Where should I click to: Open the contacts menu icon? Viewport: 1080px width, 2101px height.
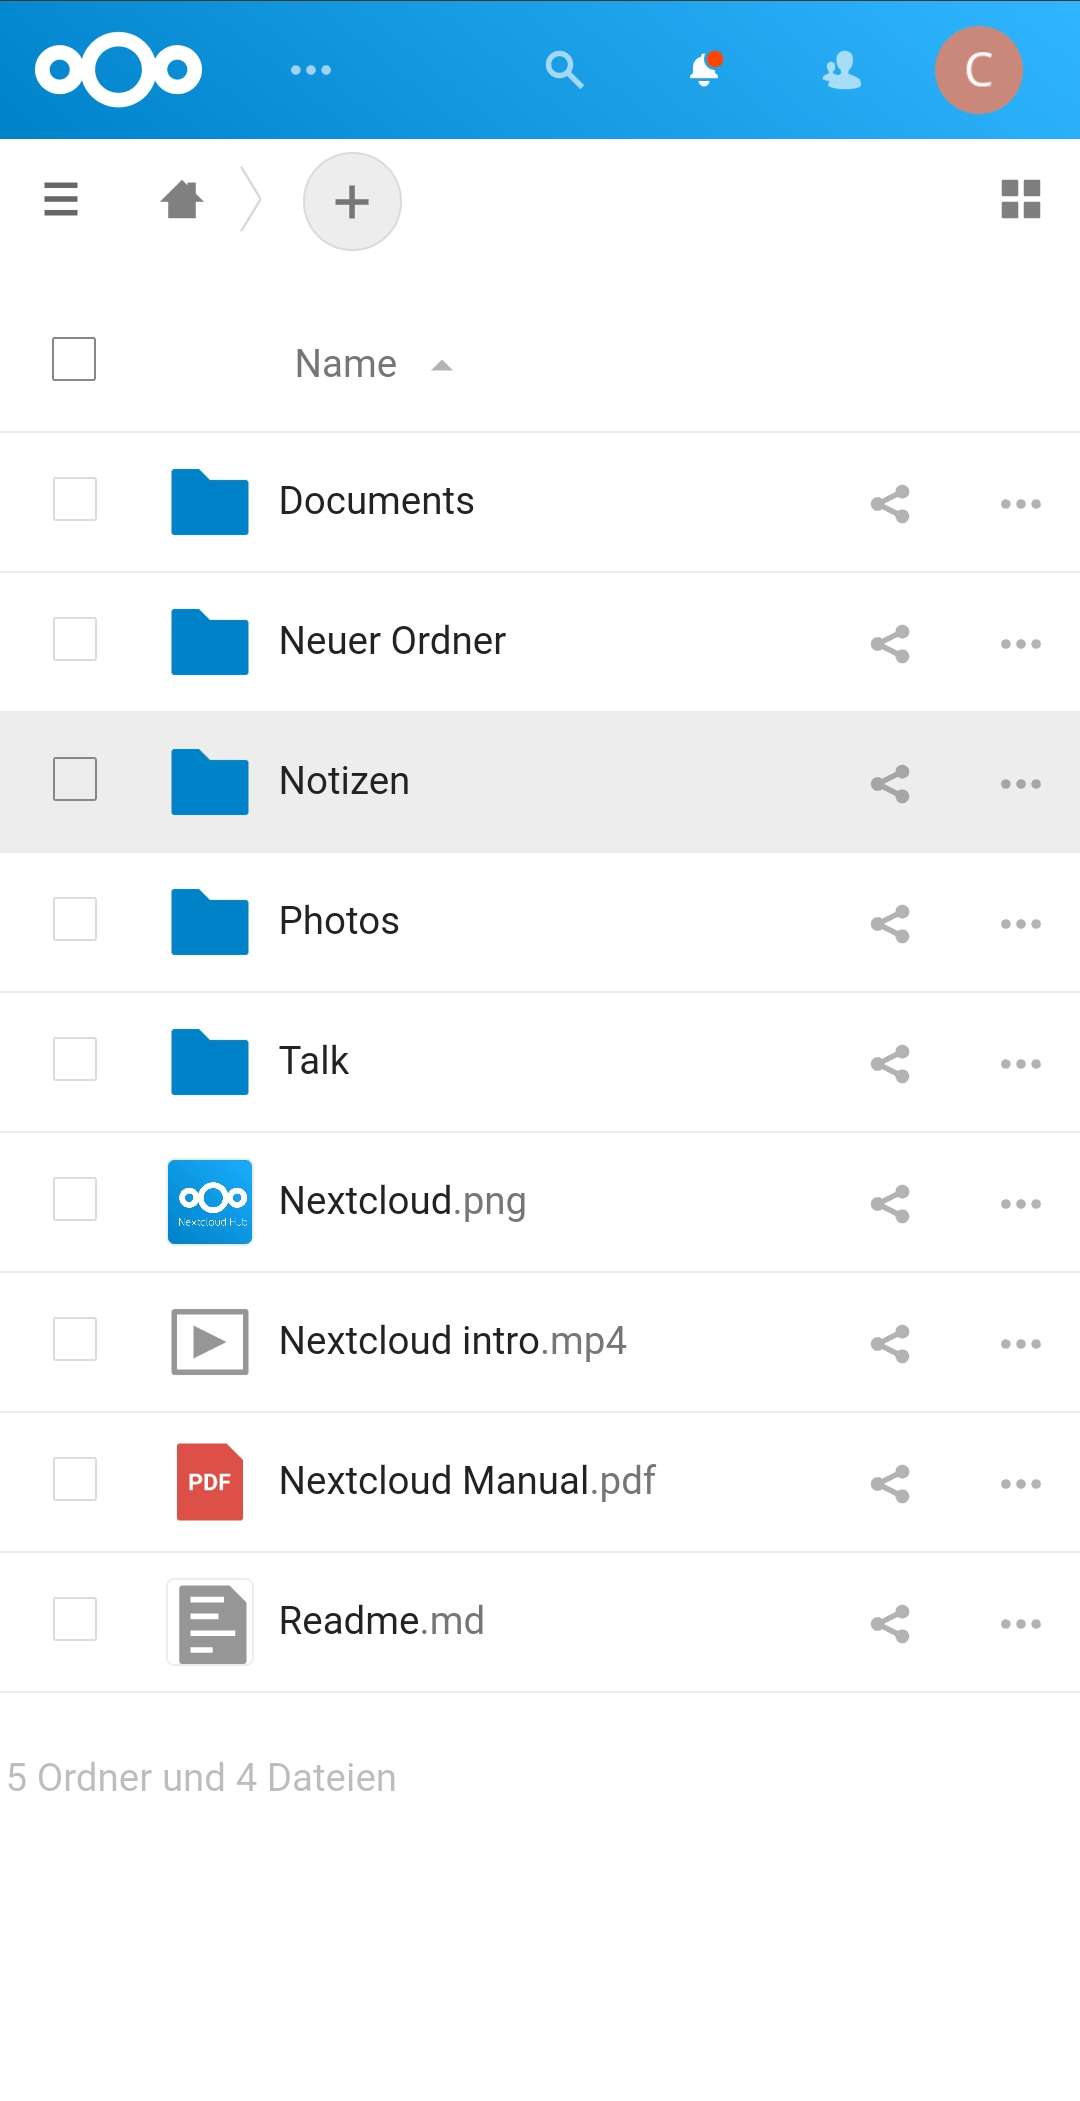(842, 70)
